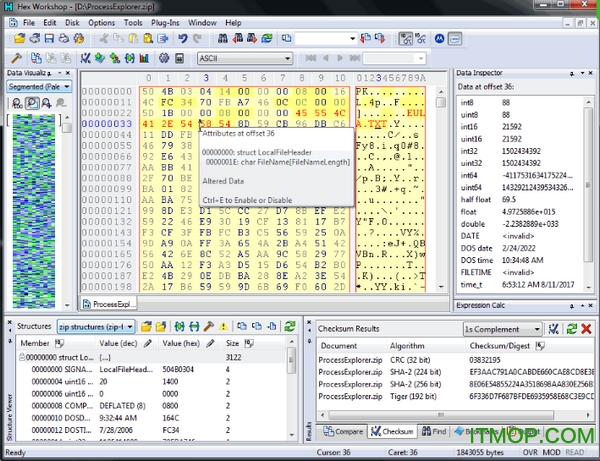Click the Undo arrow icon

(183, 38)
